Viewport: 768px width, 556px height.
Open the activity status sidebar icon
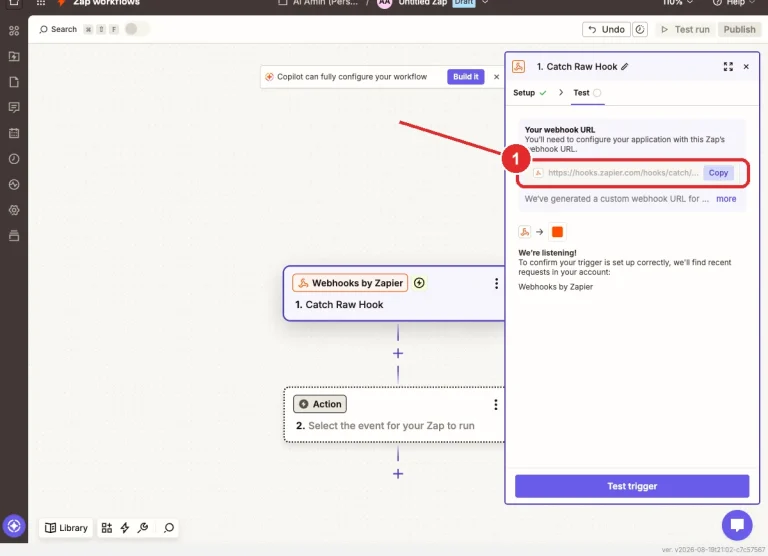(x=14, y=185)
